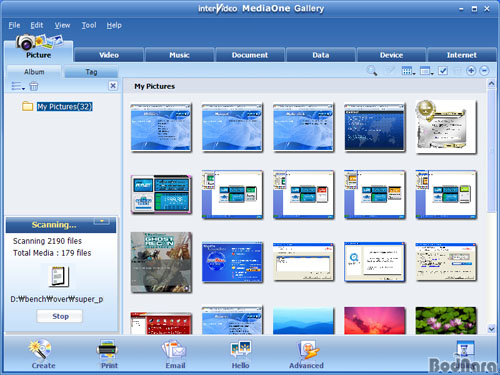Switch to the Video tab
The width and height of the screenshot is (500, 375).
109,55
